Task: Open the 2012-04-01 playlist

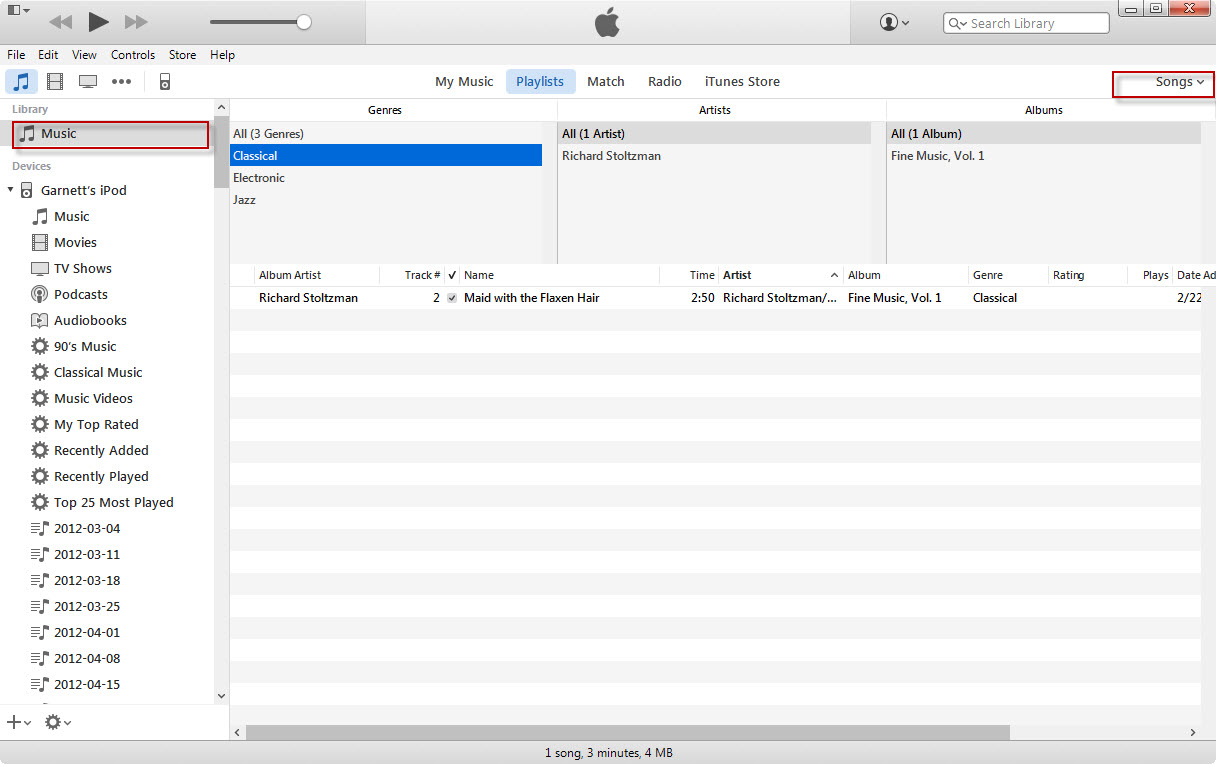Action: tap(86, 632)
